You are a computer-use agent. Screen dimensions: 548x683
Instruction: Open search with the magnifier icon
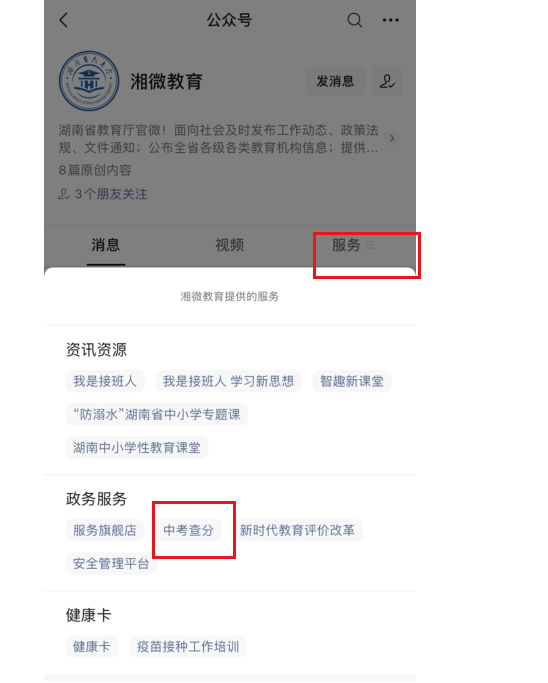click(354, 20)
